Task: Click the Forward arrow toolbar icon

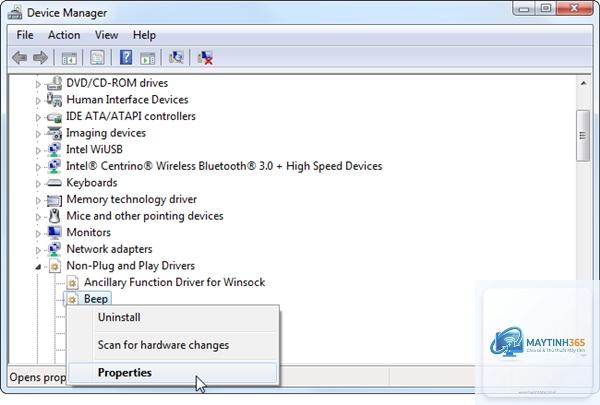Action: point(41,58)
